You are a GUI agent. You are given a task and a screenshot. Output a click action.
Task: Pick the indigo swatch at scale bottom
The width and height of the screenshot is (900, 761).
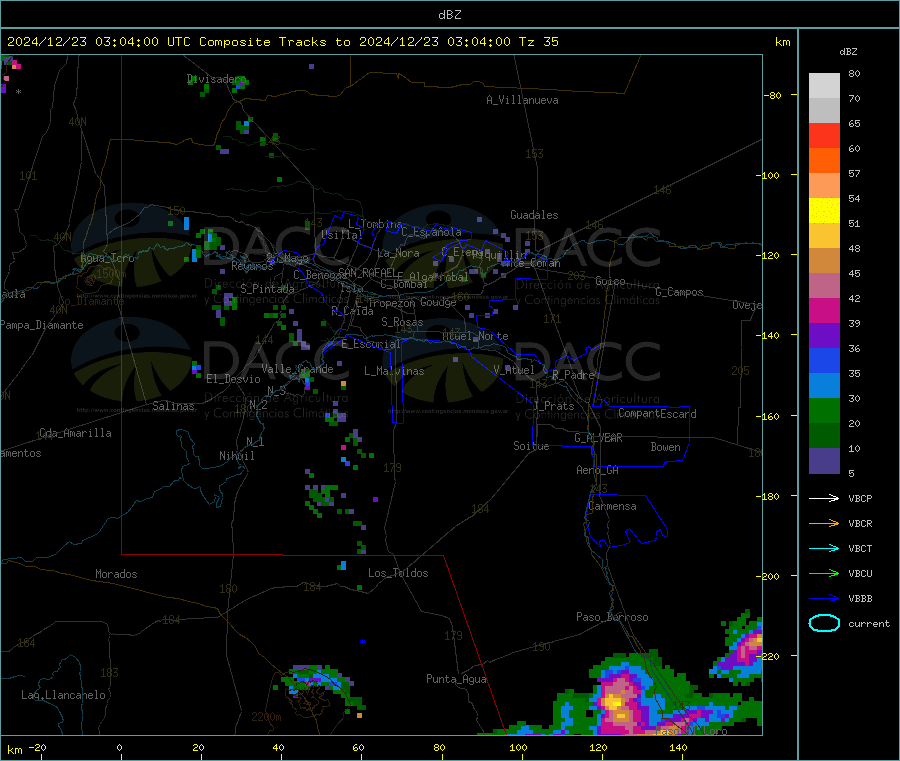pos(824,461)
